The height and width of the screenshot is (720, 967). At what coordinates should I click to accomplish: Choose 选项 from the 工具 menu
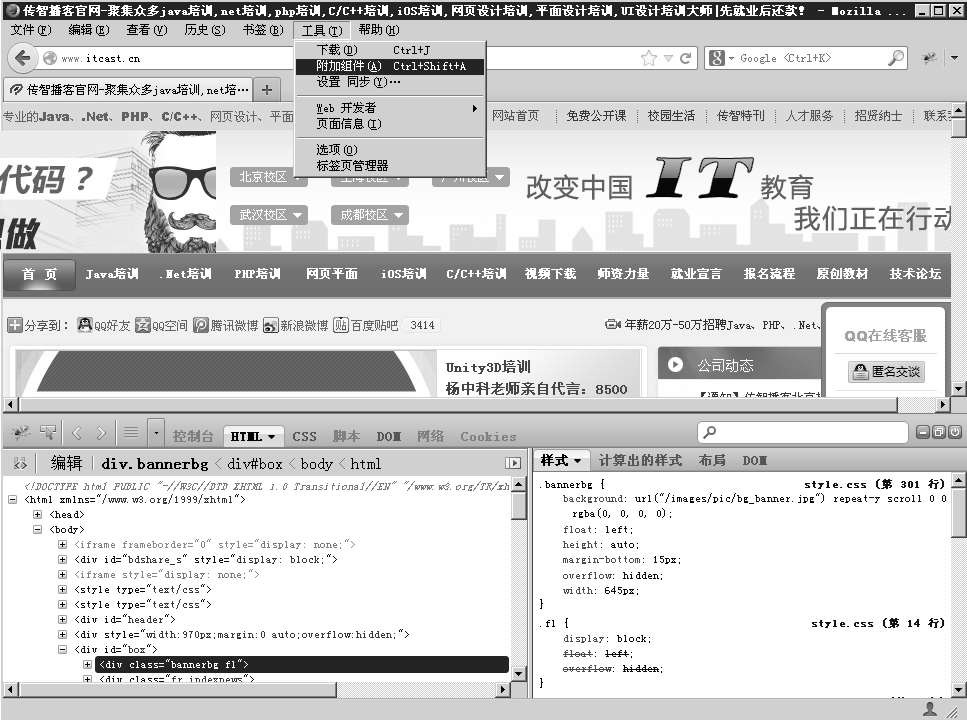pos(390,150)
